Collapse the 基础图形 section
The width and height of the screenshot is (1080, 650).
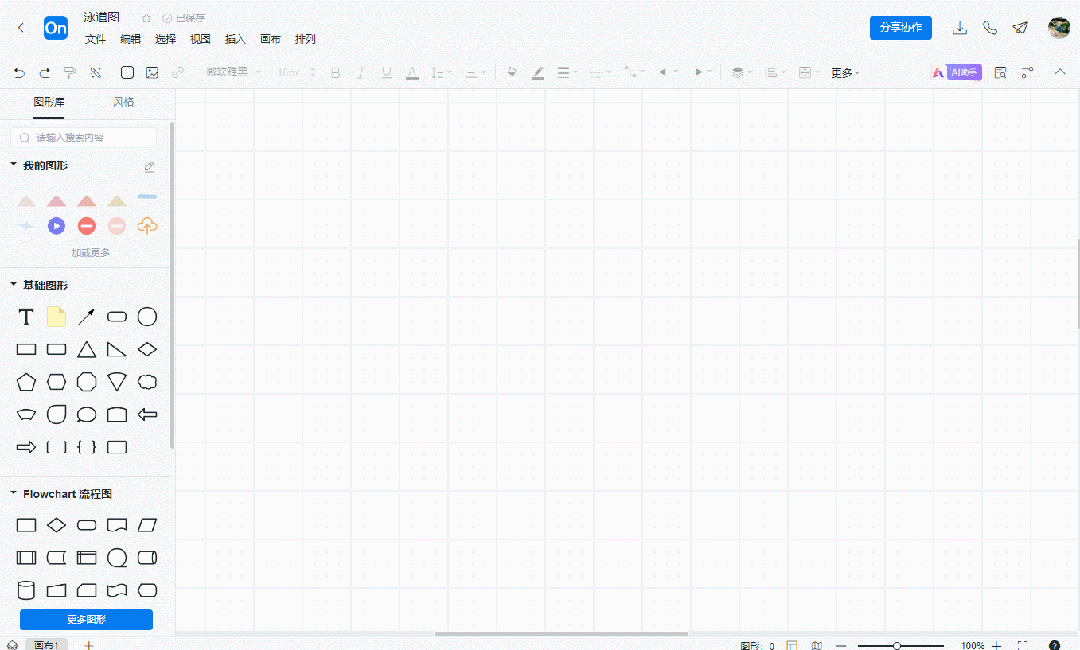coord(13,284)
